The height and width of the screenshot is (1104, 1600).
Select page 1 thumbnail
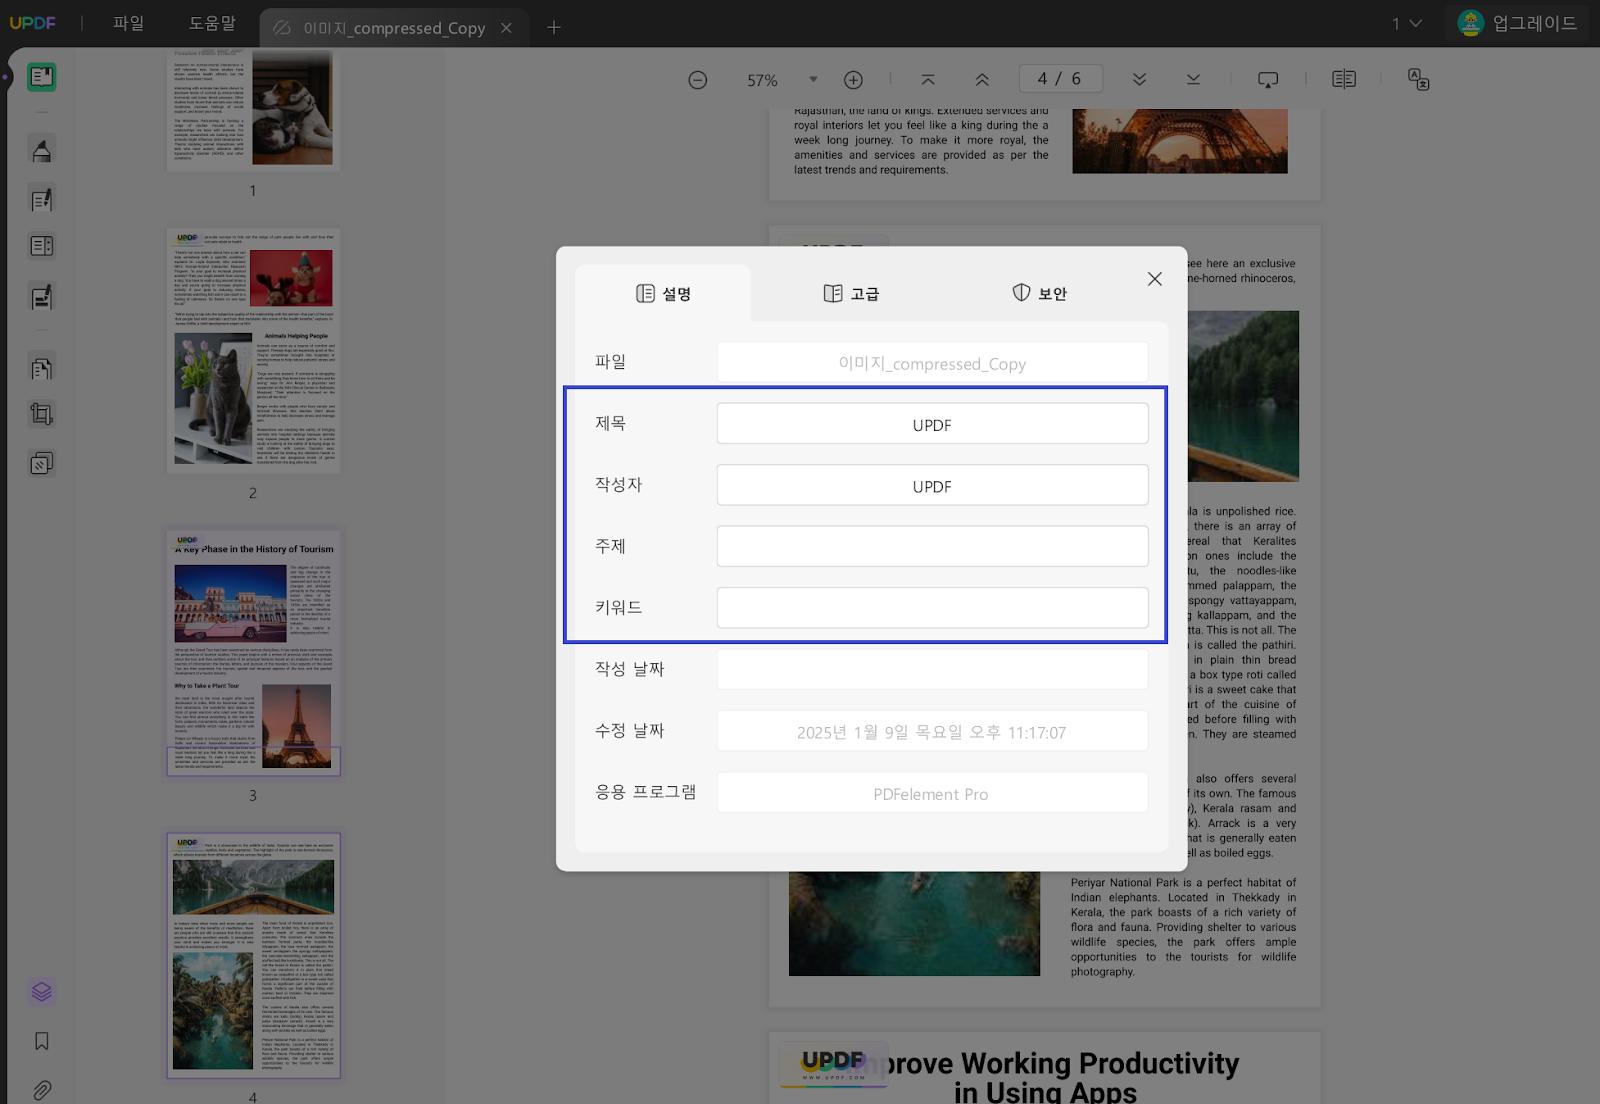253,110
